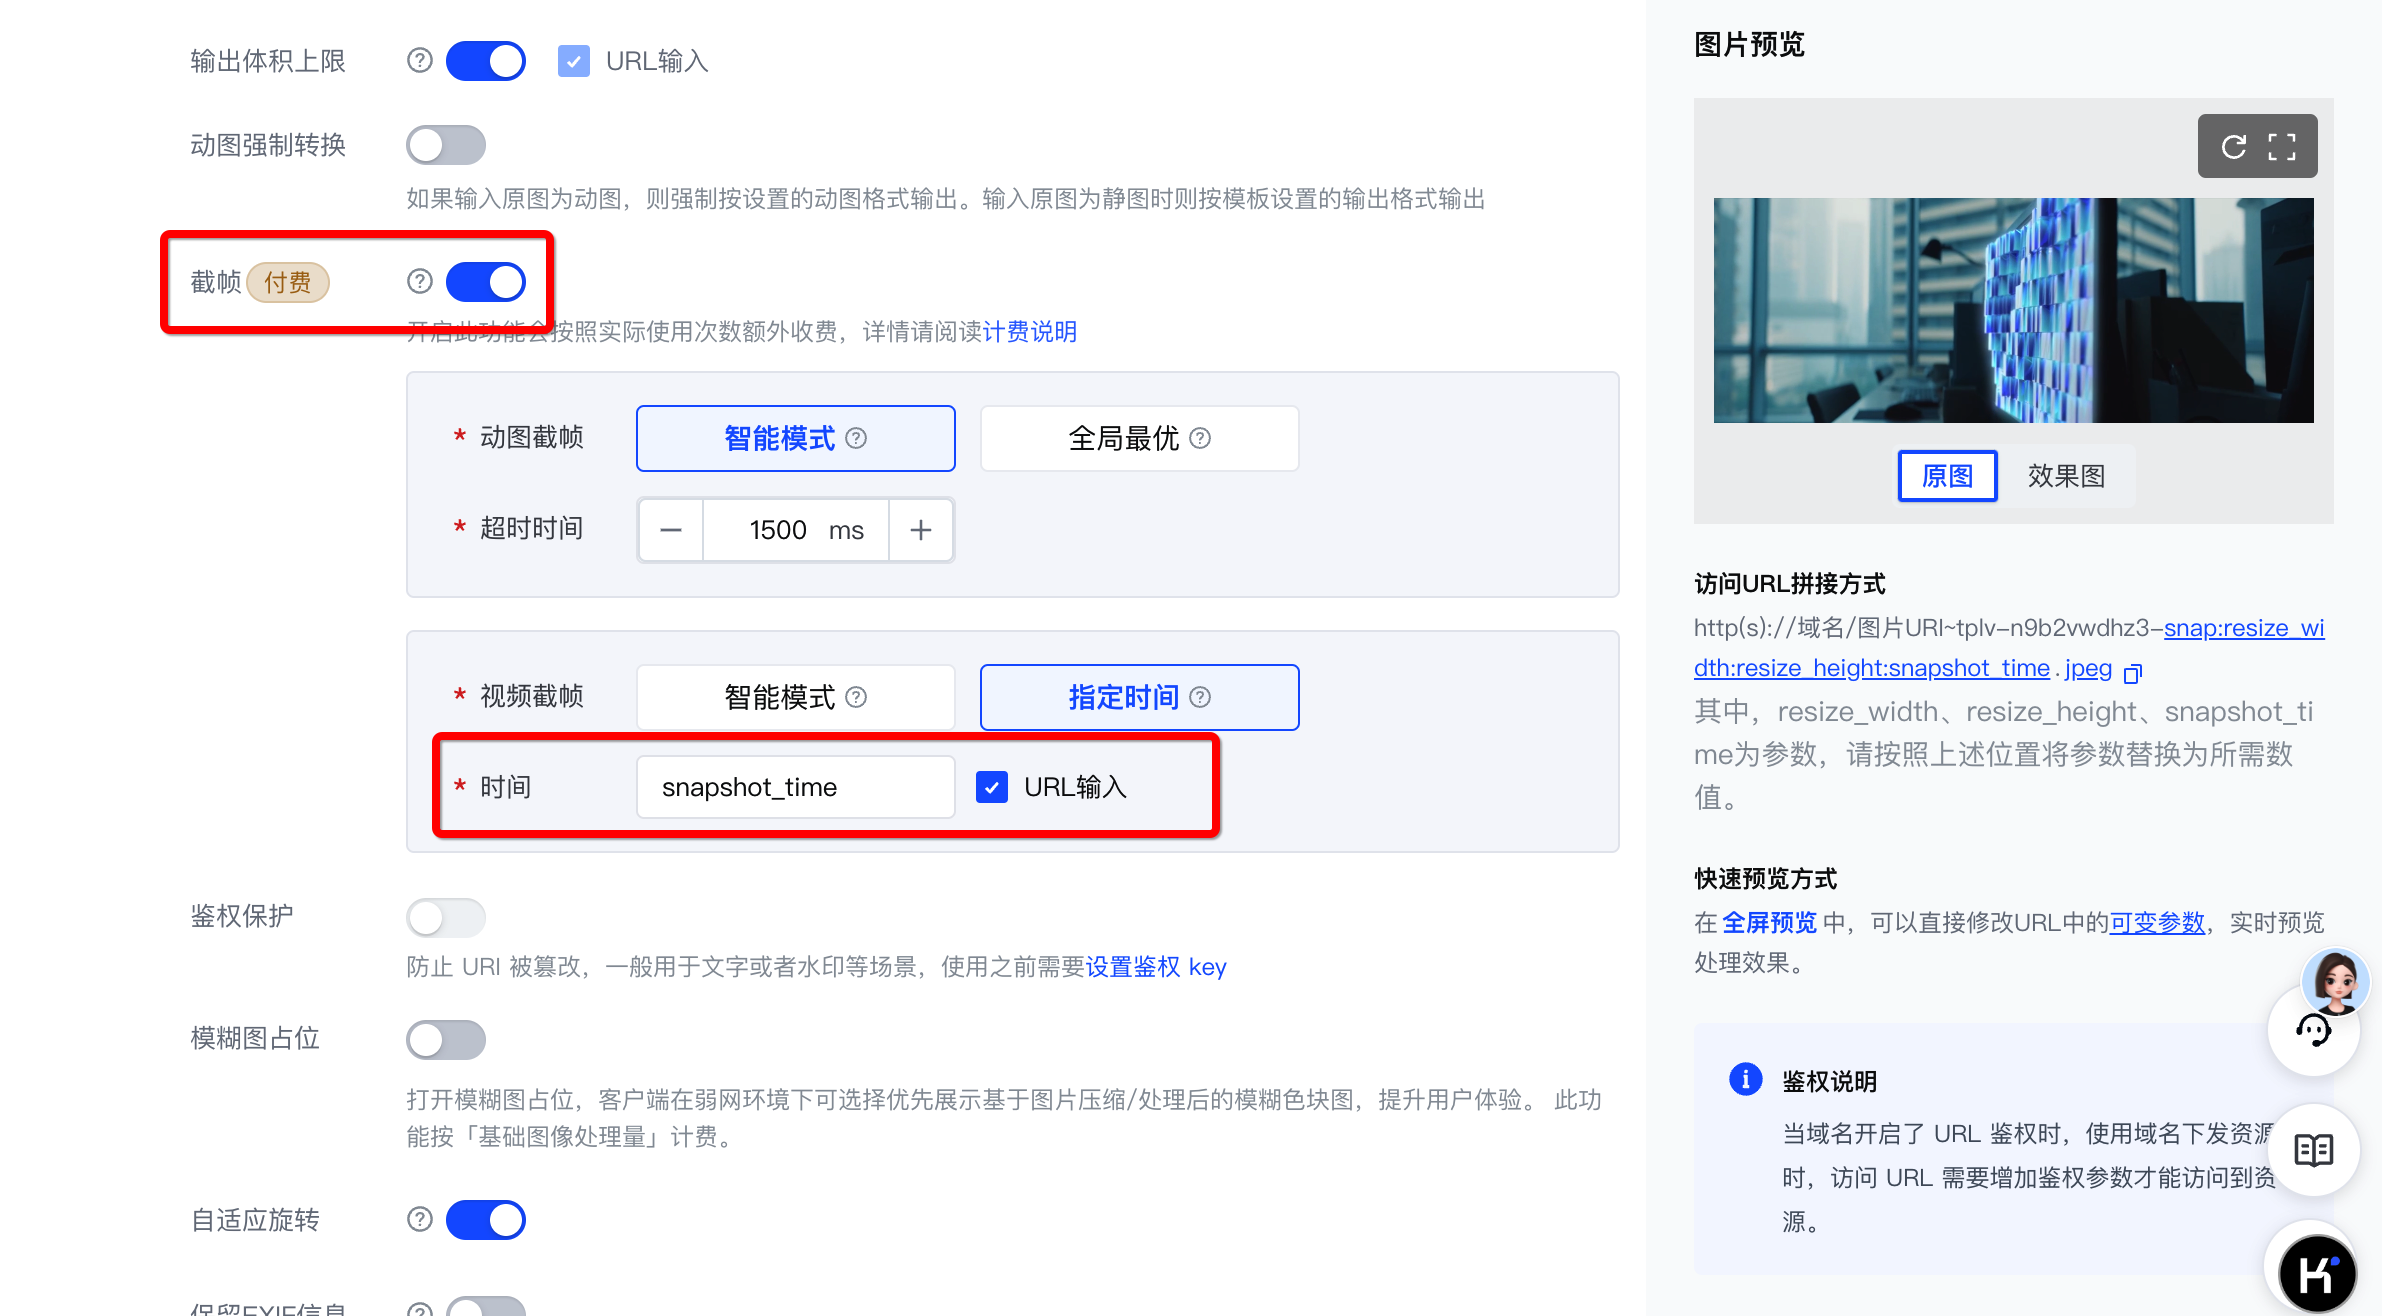Uncheck URL输入 checkbox beside snapshot_time
This screenshot has height=1316, width=2382.
tap(991, 787)
